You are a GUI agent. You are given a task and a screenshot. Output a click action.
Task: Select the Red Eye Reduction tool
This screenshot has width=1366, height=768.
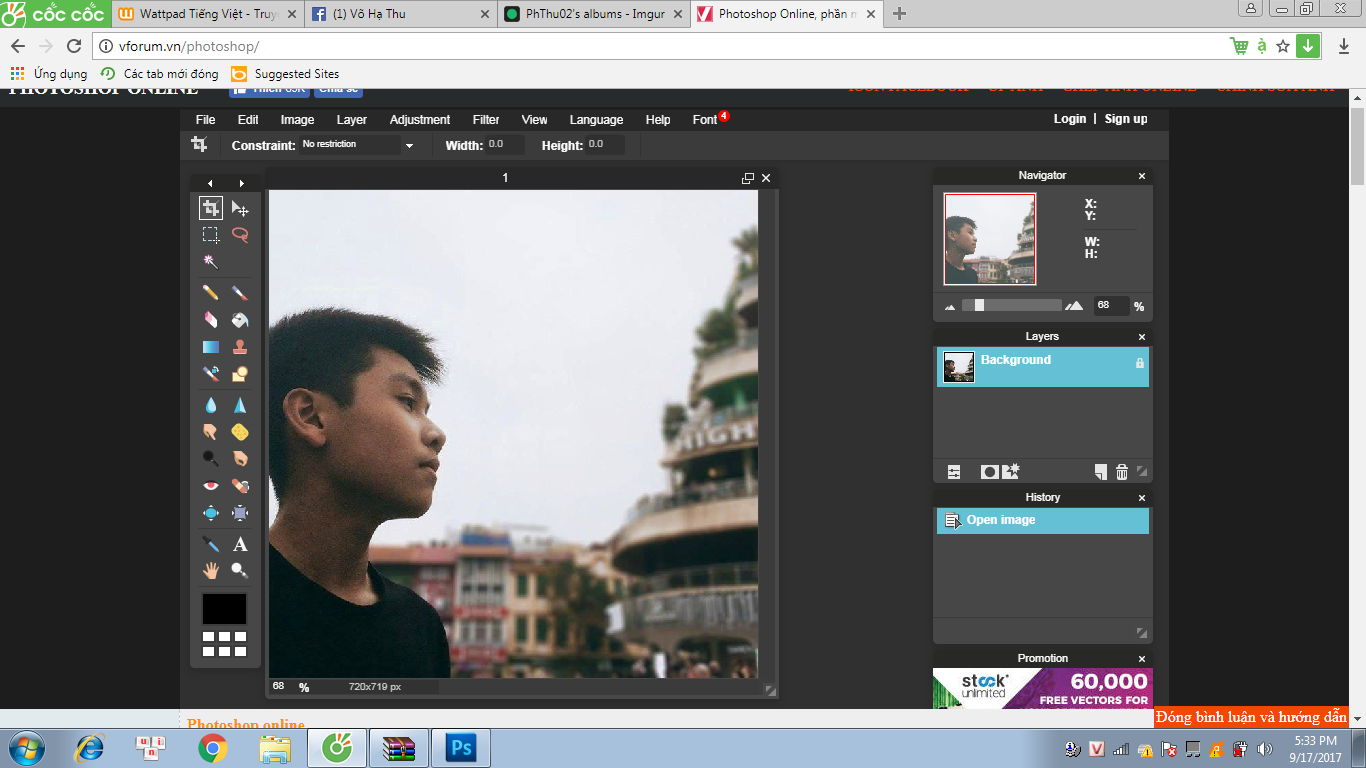point(211,486)
